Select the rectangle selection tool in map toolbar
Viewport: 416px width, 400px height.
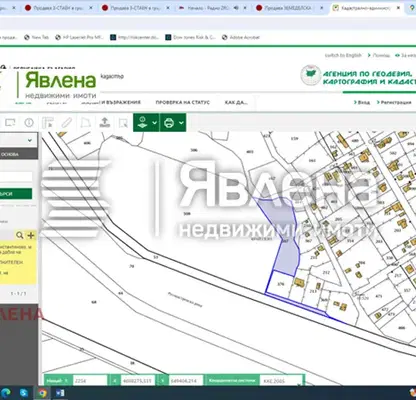(x=10, y=123)
